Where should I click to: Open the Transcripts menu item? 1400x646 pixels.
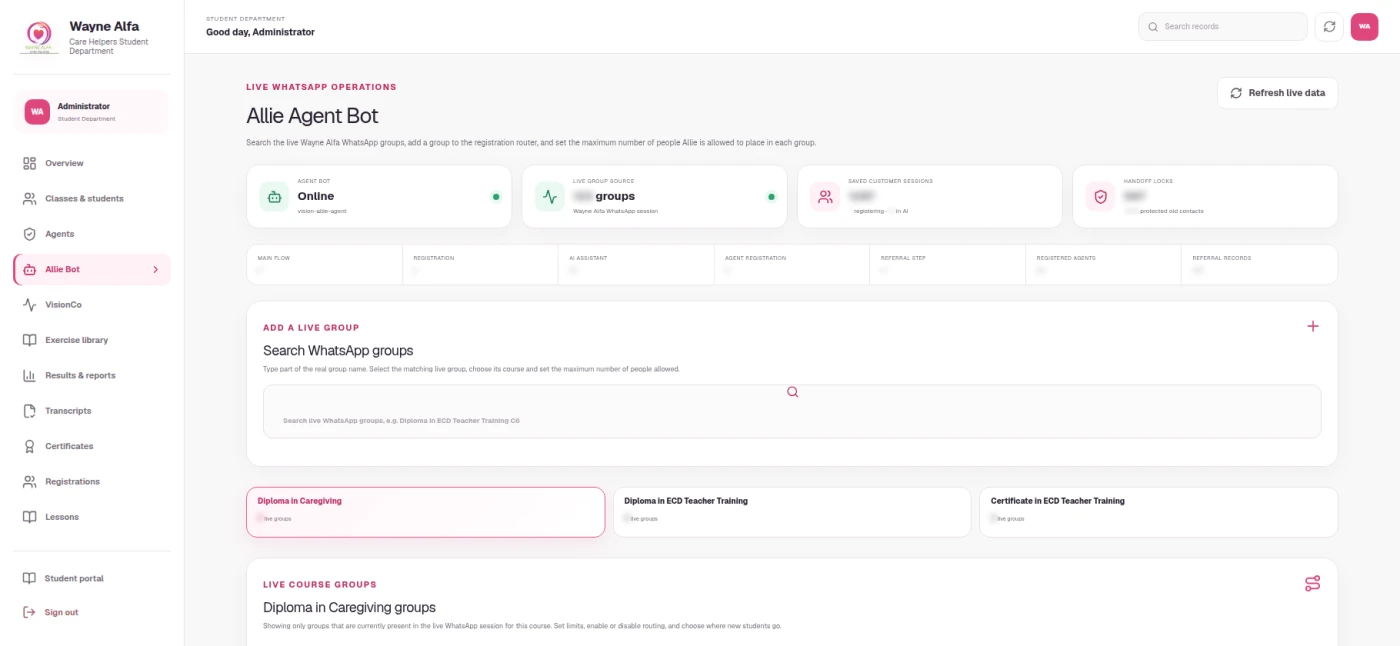pos(92,411)
